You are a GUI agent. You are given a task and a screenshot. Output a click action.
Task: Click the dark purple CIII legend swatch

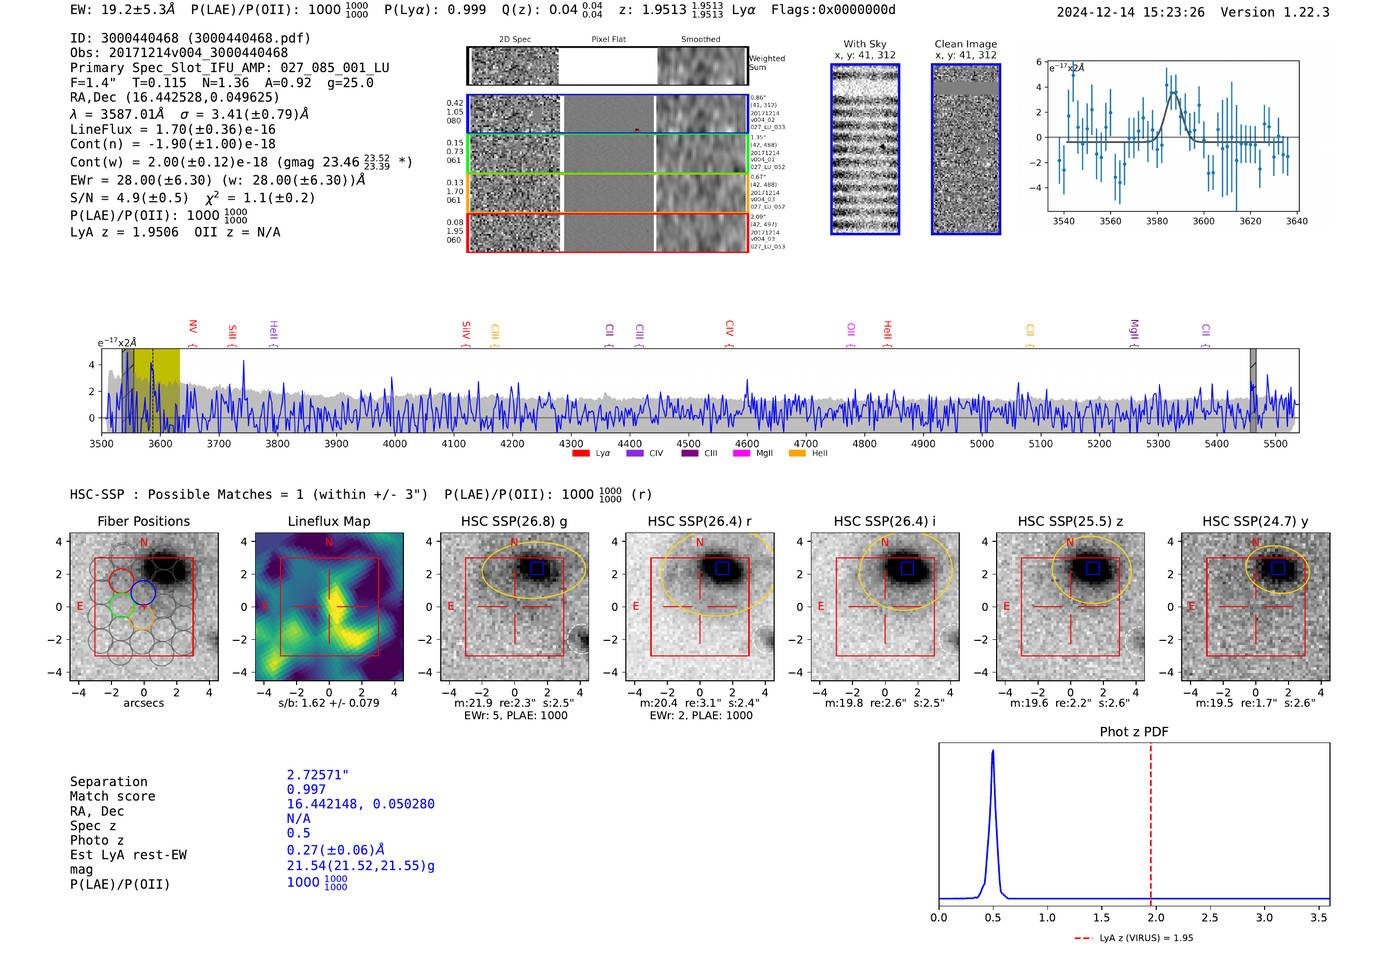(690, 453)
